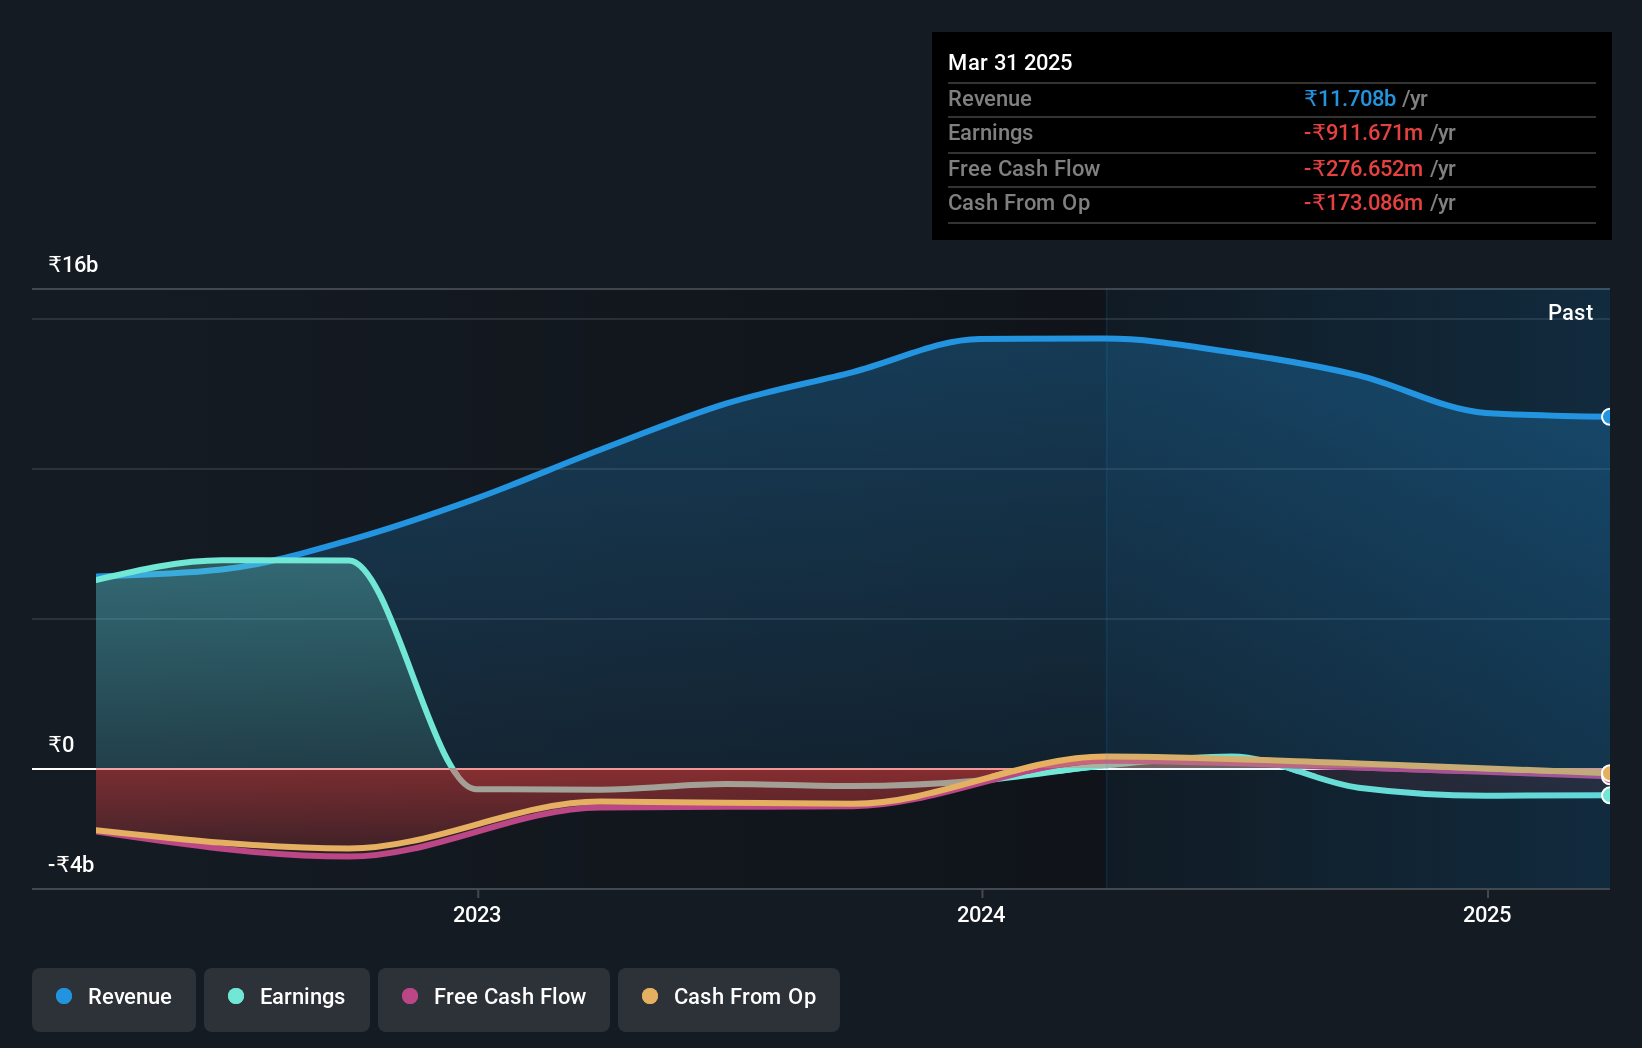Select the Revenue endpoint marker on the chart
This screenshot has width=1642, height=1048.
tap(1608, 417)
